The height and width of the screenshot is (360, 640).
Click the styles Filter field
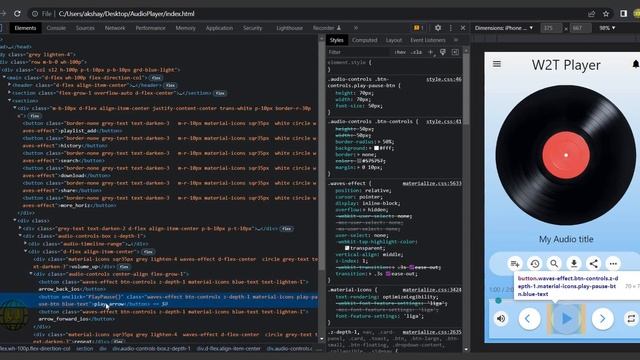(x=358, y=52)
